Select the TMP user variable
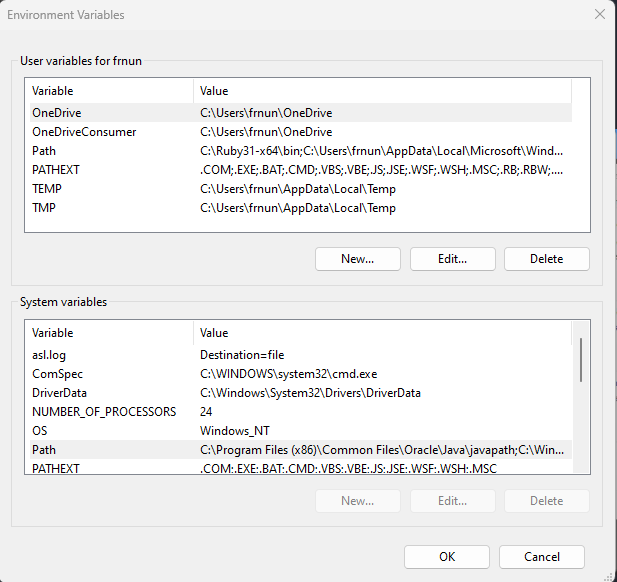 click(x=46, y=208)
